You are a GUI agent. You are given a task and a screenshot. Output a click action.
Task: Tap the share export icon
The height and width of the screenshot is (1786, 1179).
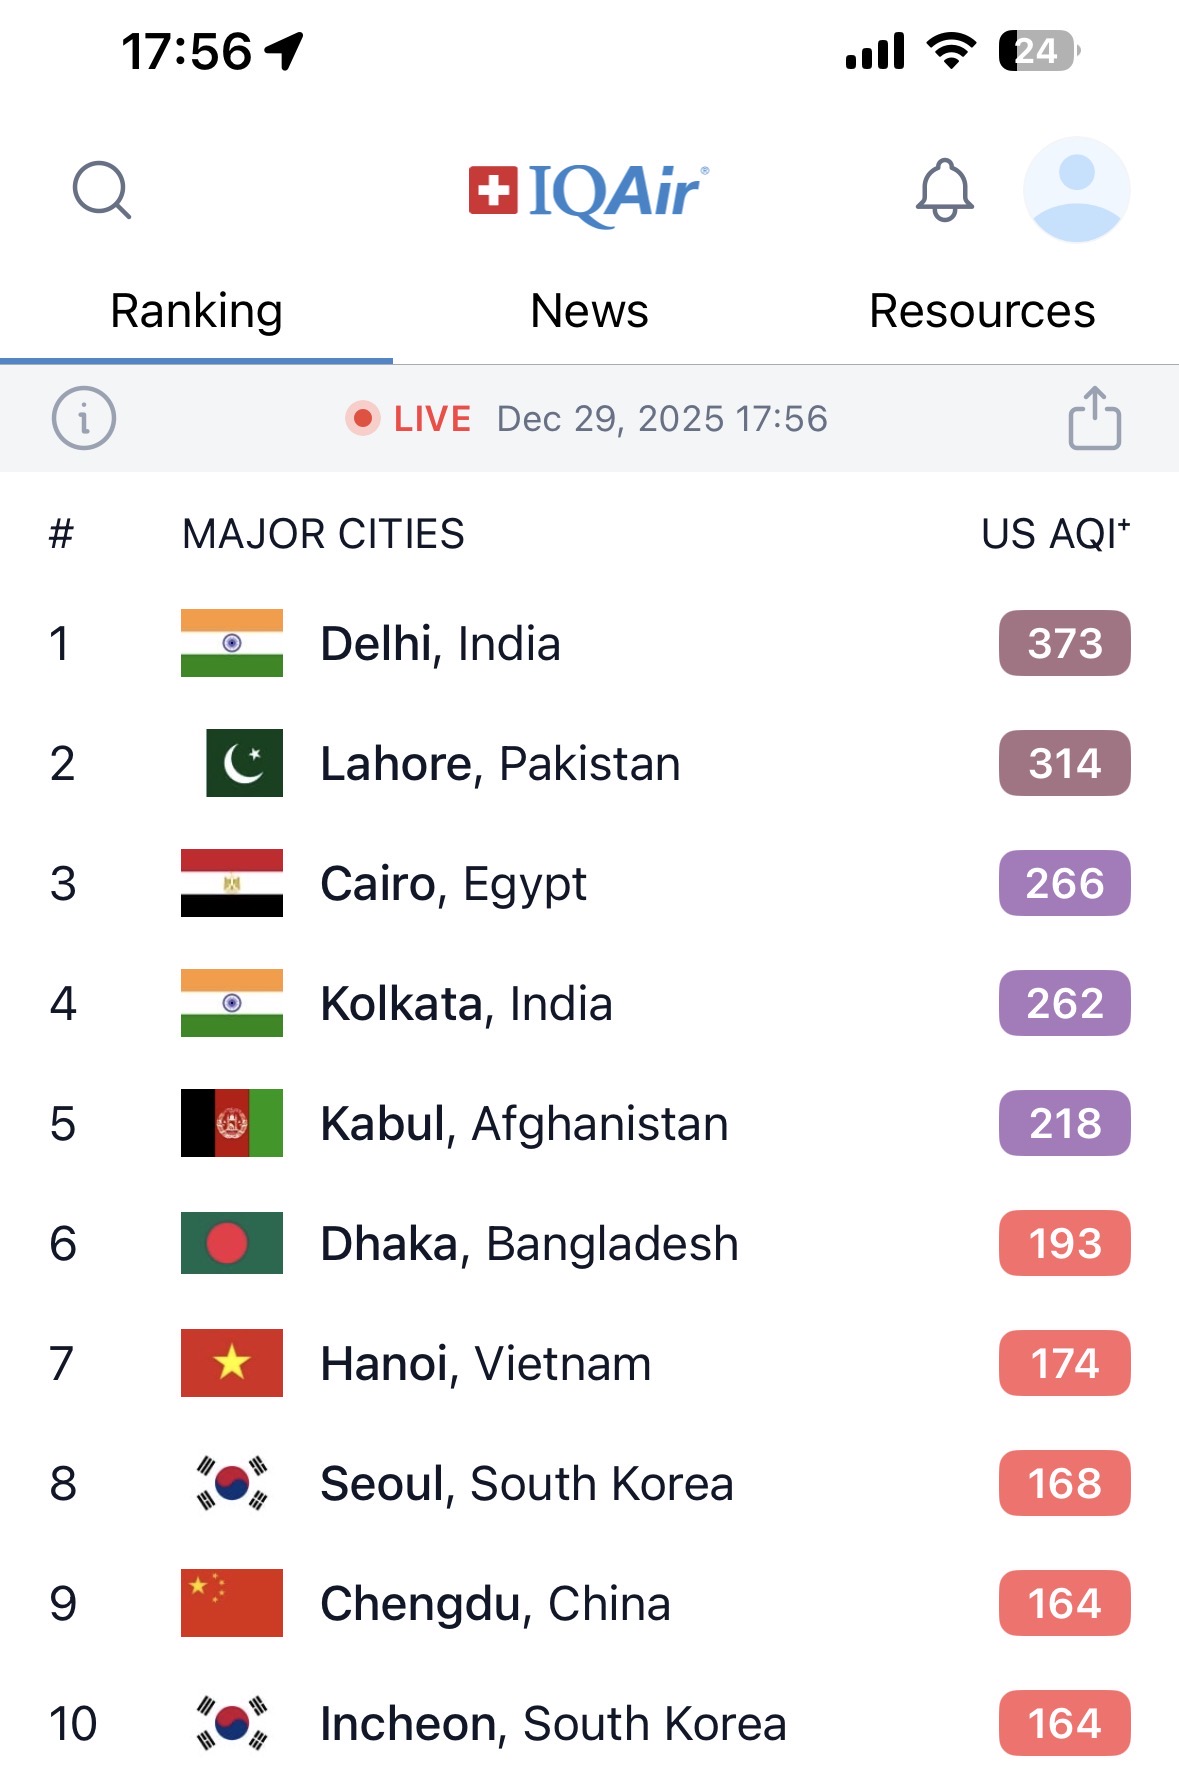click(1094, 418)
